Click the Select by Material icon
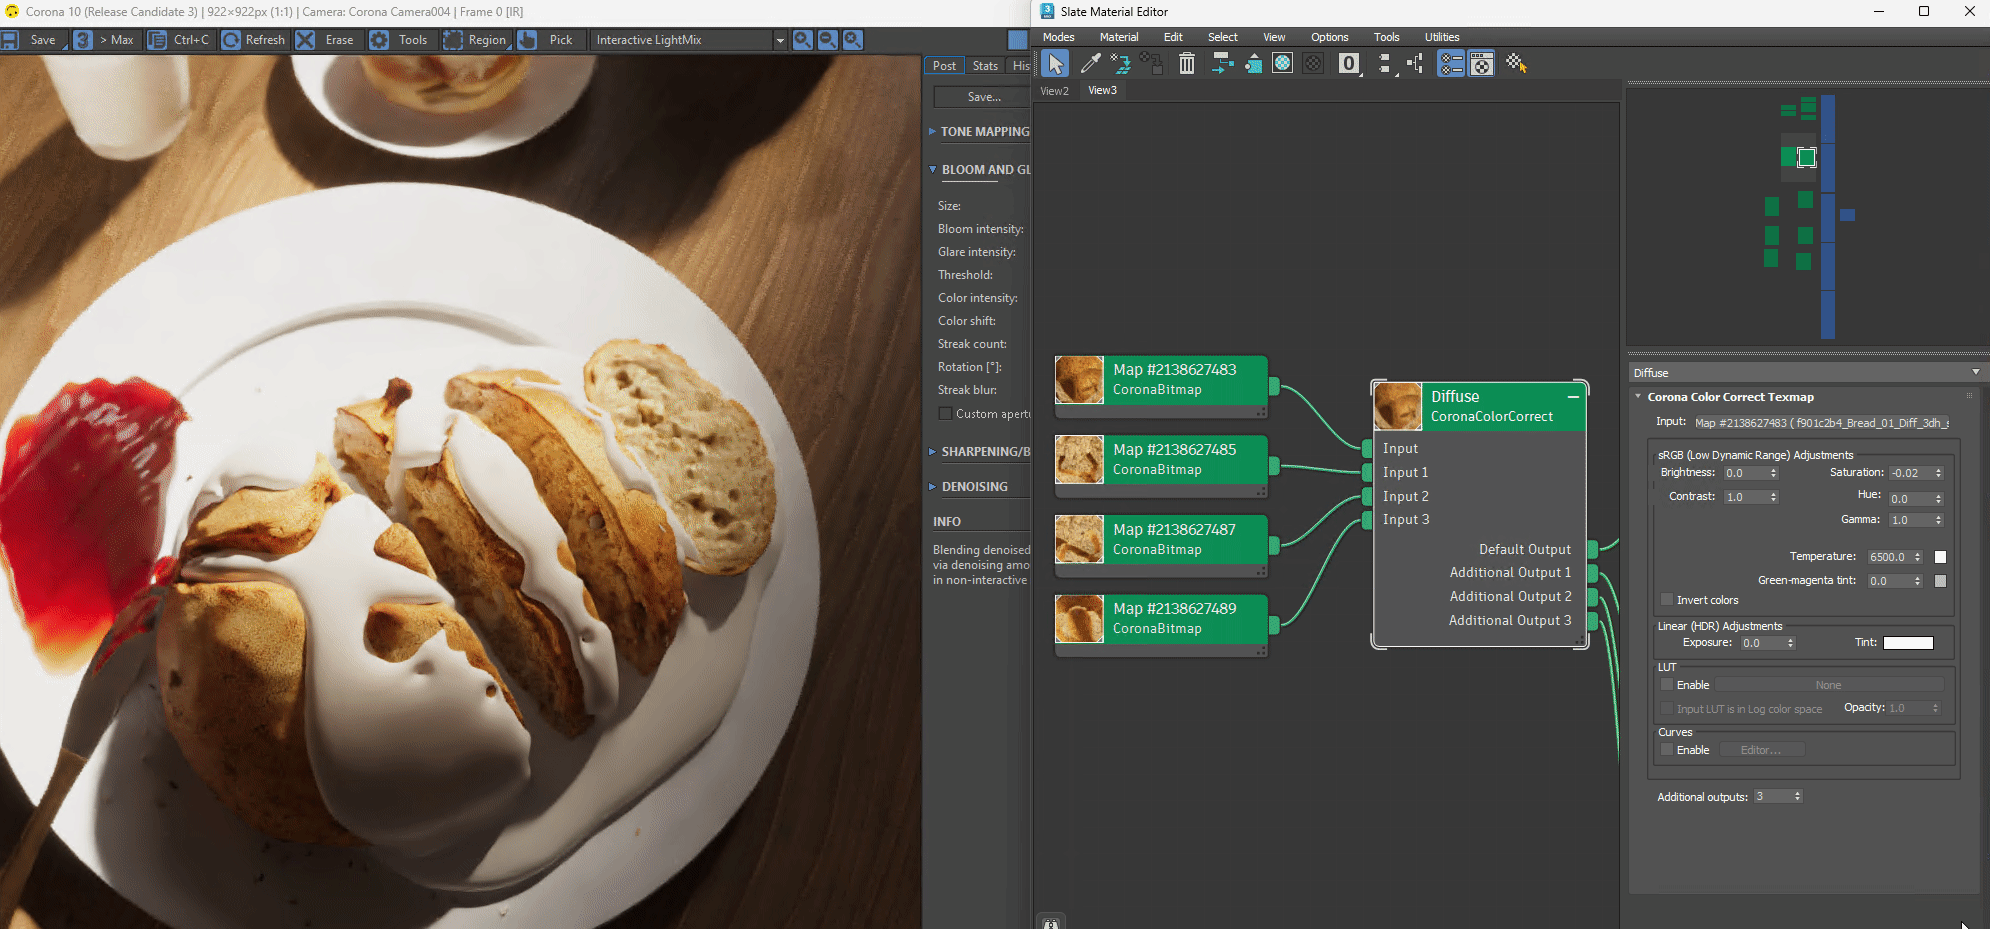The height and width of the screenshot is (929, 1990). tap(1516, 64)
